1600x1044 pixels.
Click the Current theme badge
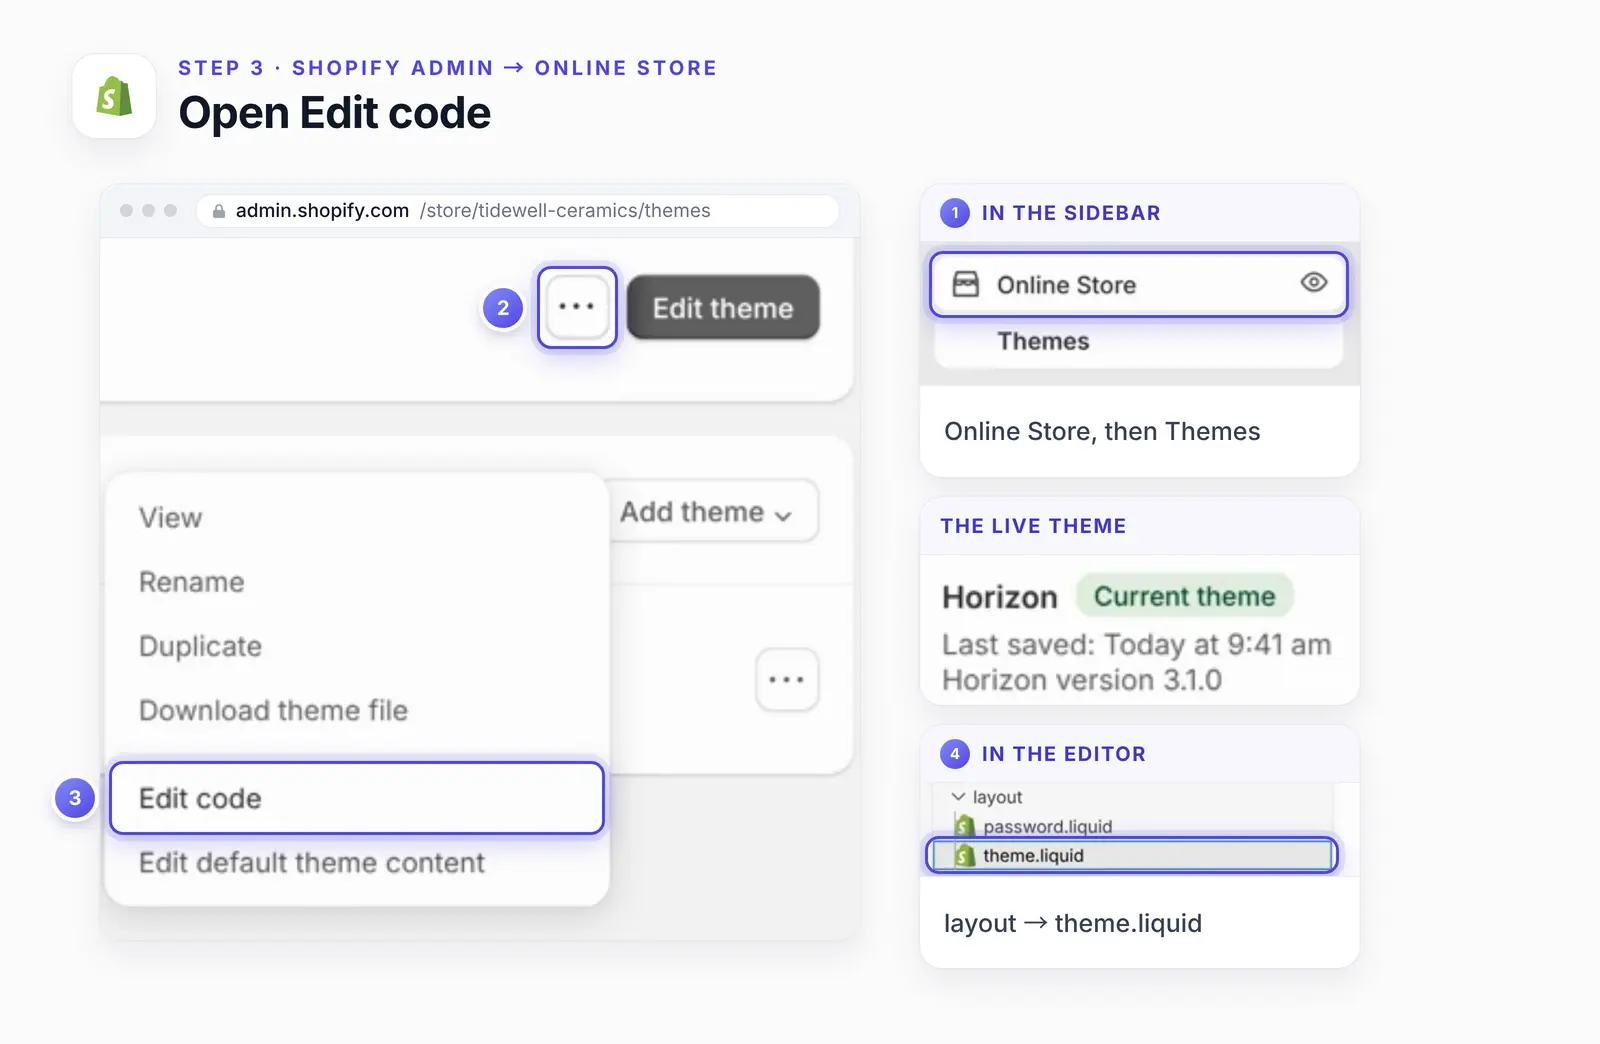tap(1185, 596)
